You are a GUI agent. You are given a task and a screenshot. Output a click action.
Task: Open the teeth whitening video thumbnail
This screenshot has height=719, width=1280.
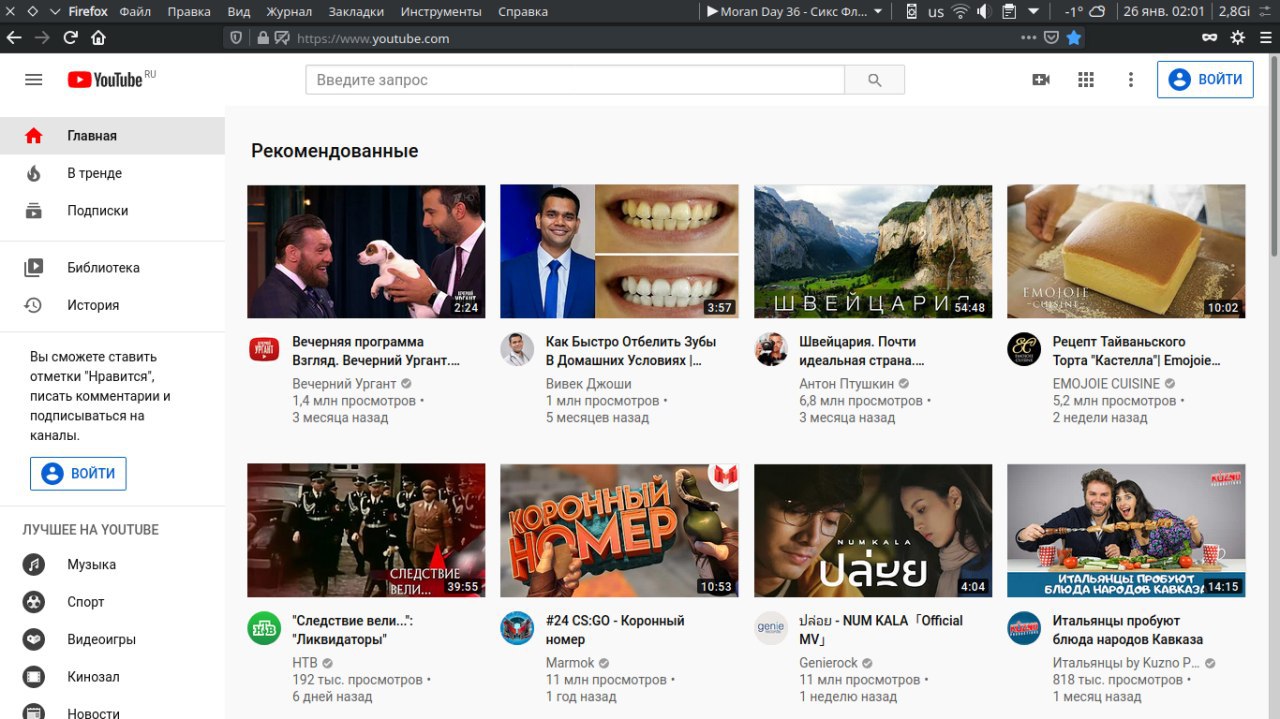point(619,252)
